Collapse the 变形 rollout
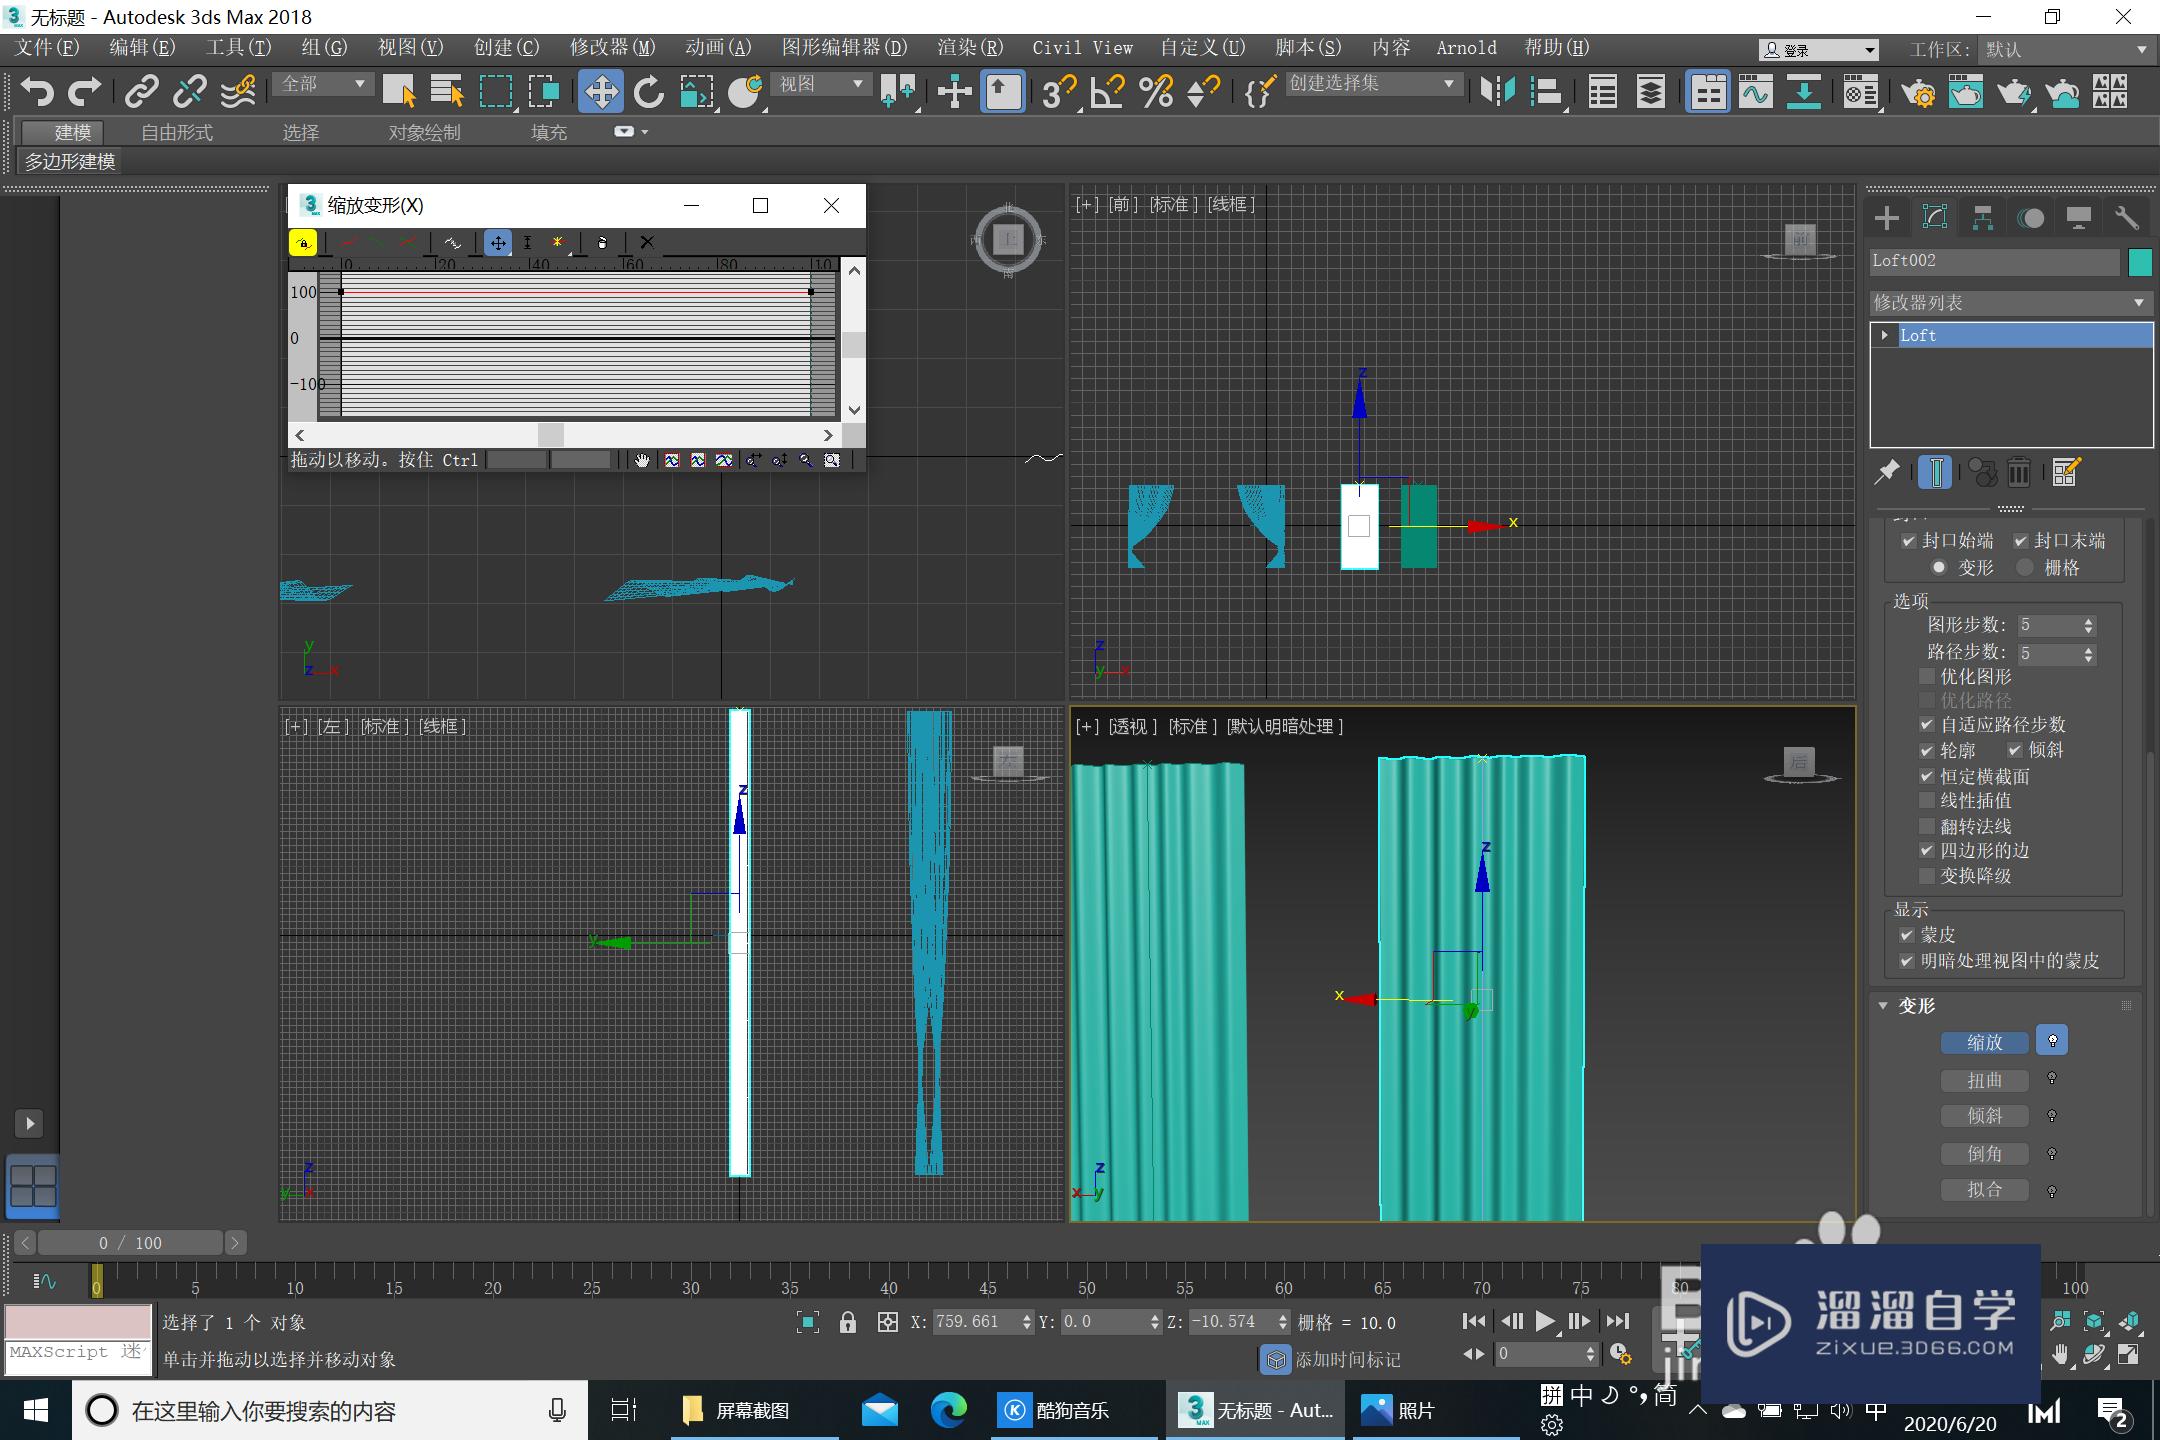The height and width of the screenshot is (1440, 2160). click(x=1883, y=1005)
